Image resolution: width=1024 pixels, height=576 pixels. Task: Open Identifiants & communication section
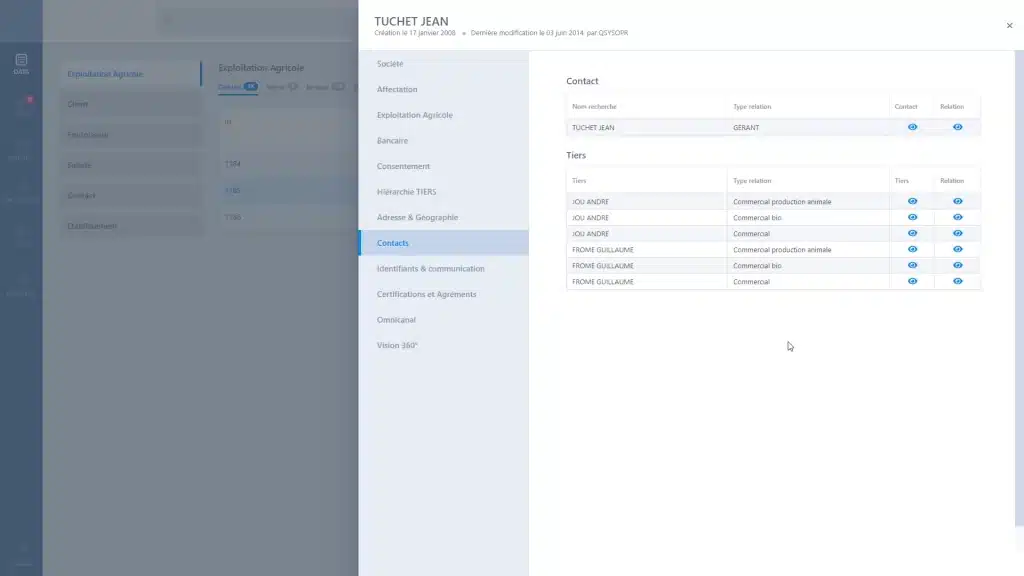tap(430, 269)
